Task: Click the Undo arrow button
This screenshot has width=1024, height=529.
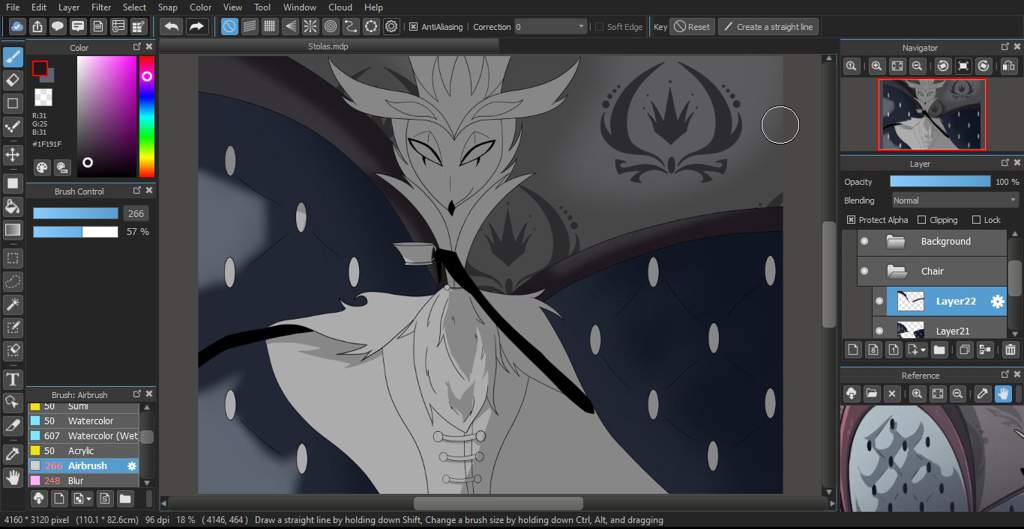Action: pyautogui.click(x=172, y=27)
